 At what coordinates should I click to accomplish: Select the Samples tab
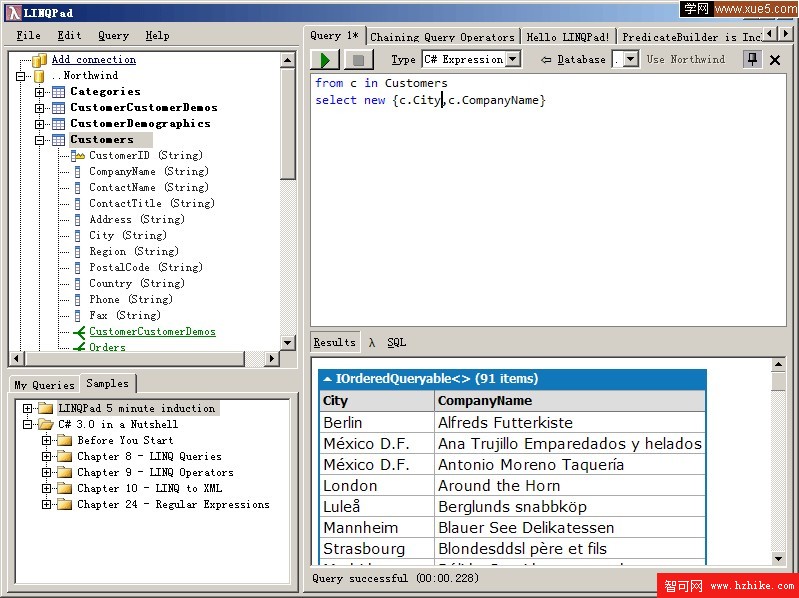(108, 384)
